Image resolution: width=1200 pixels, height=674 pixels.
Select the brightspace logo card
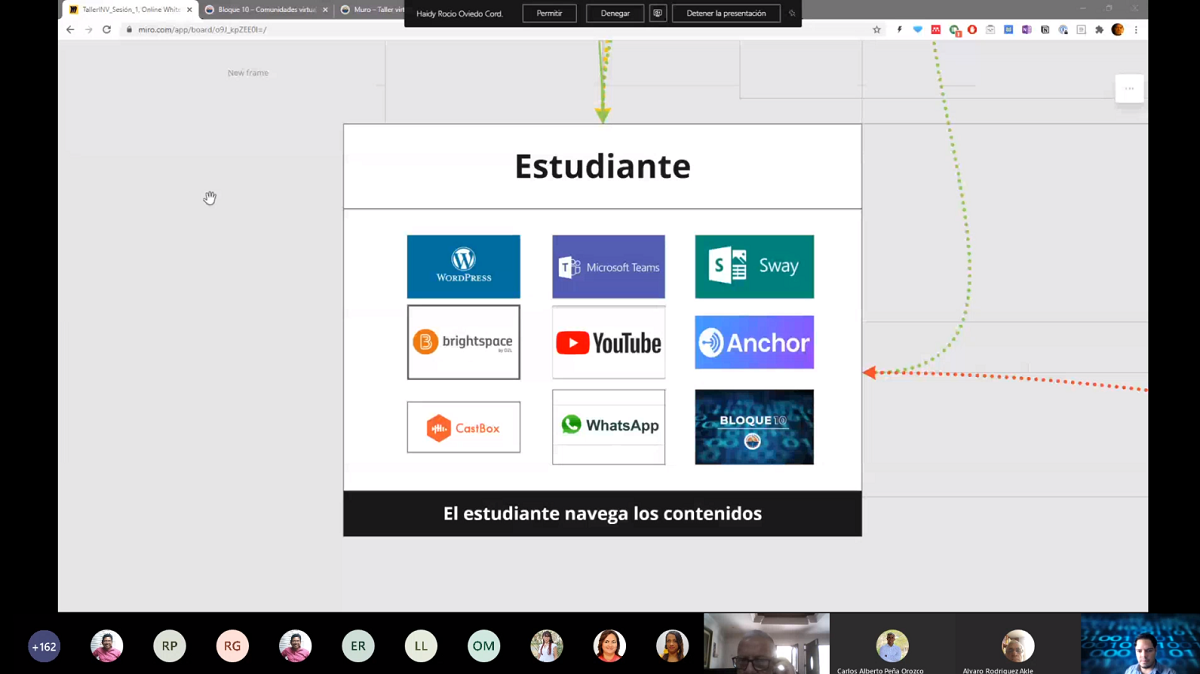click(463, 342)
